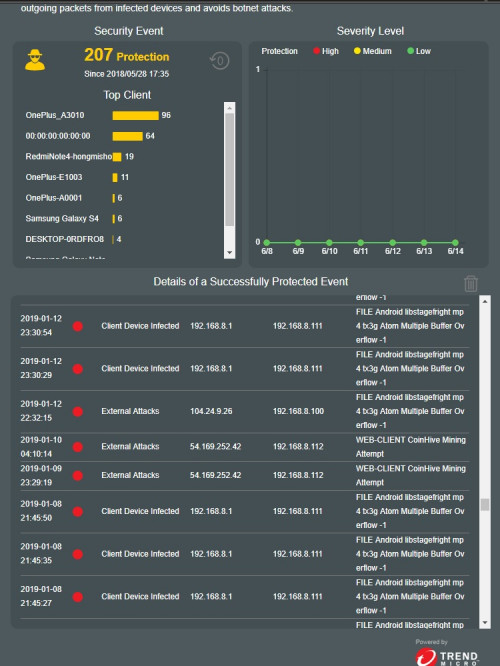500x666 pixels.
Task: Click destination IP 192.168.8.100
Action: pos(298,412)
